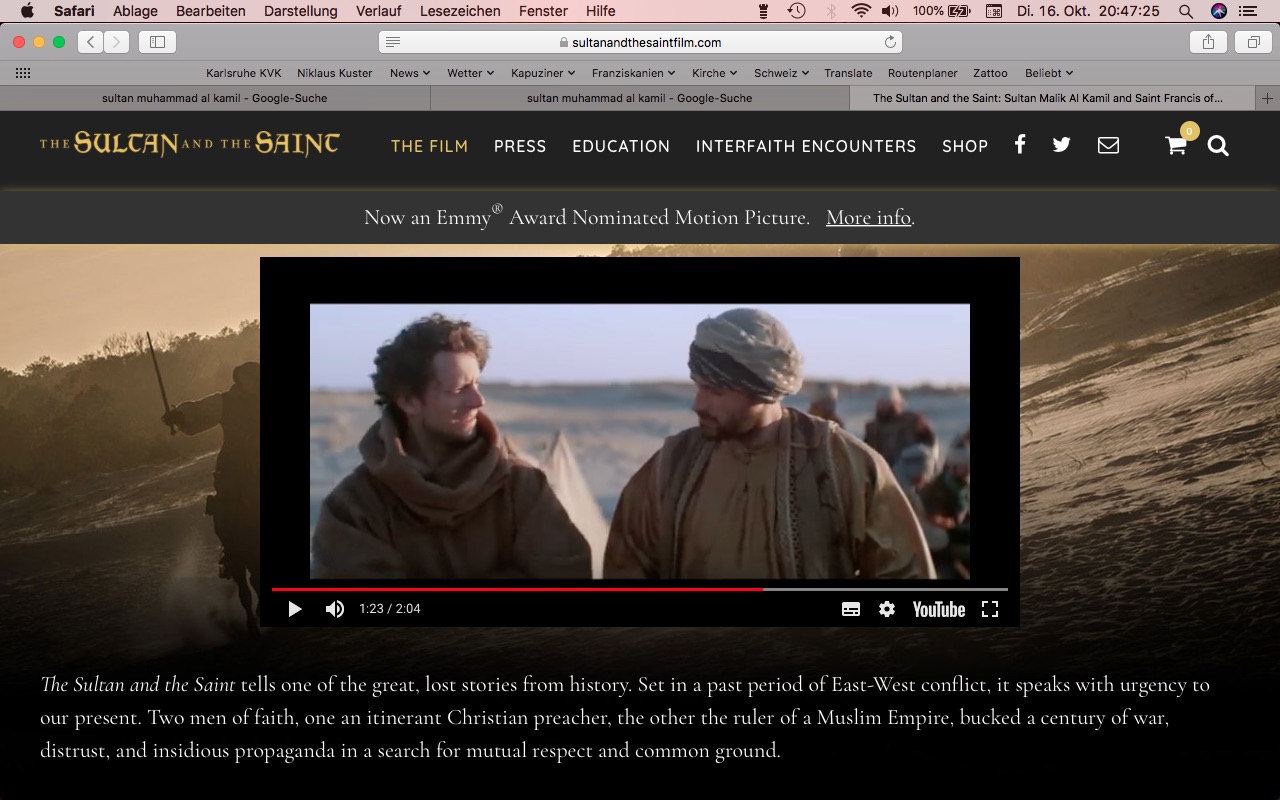Go to THE FILM page
The image size is (1280, 800).
[x=429, y=146]
